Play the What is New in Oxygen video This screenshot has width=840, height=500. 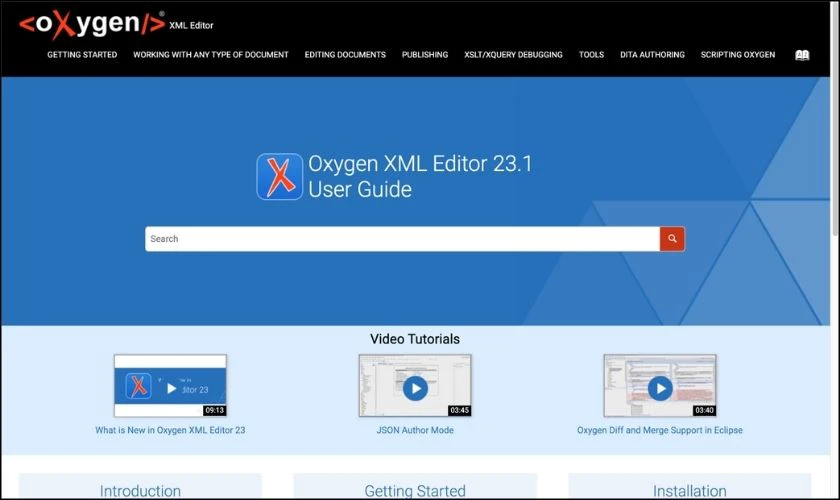[171, 388]
